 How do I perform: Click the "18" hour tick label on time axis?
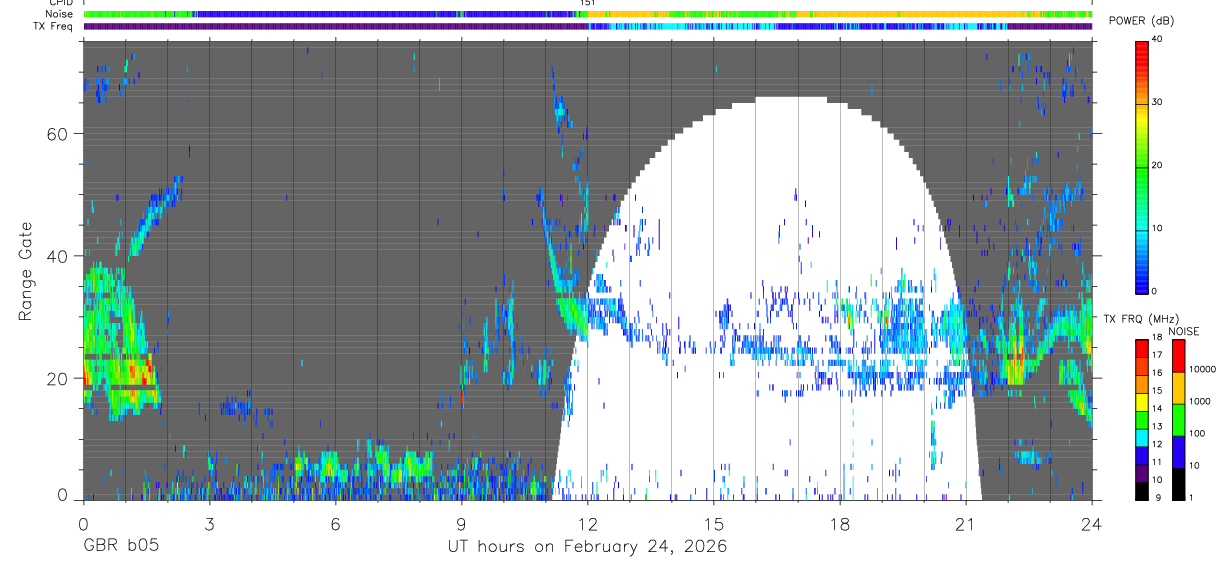coord(840,523)
